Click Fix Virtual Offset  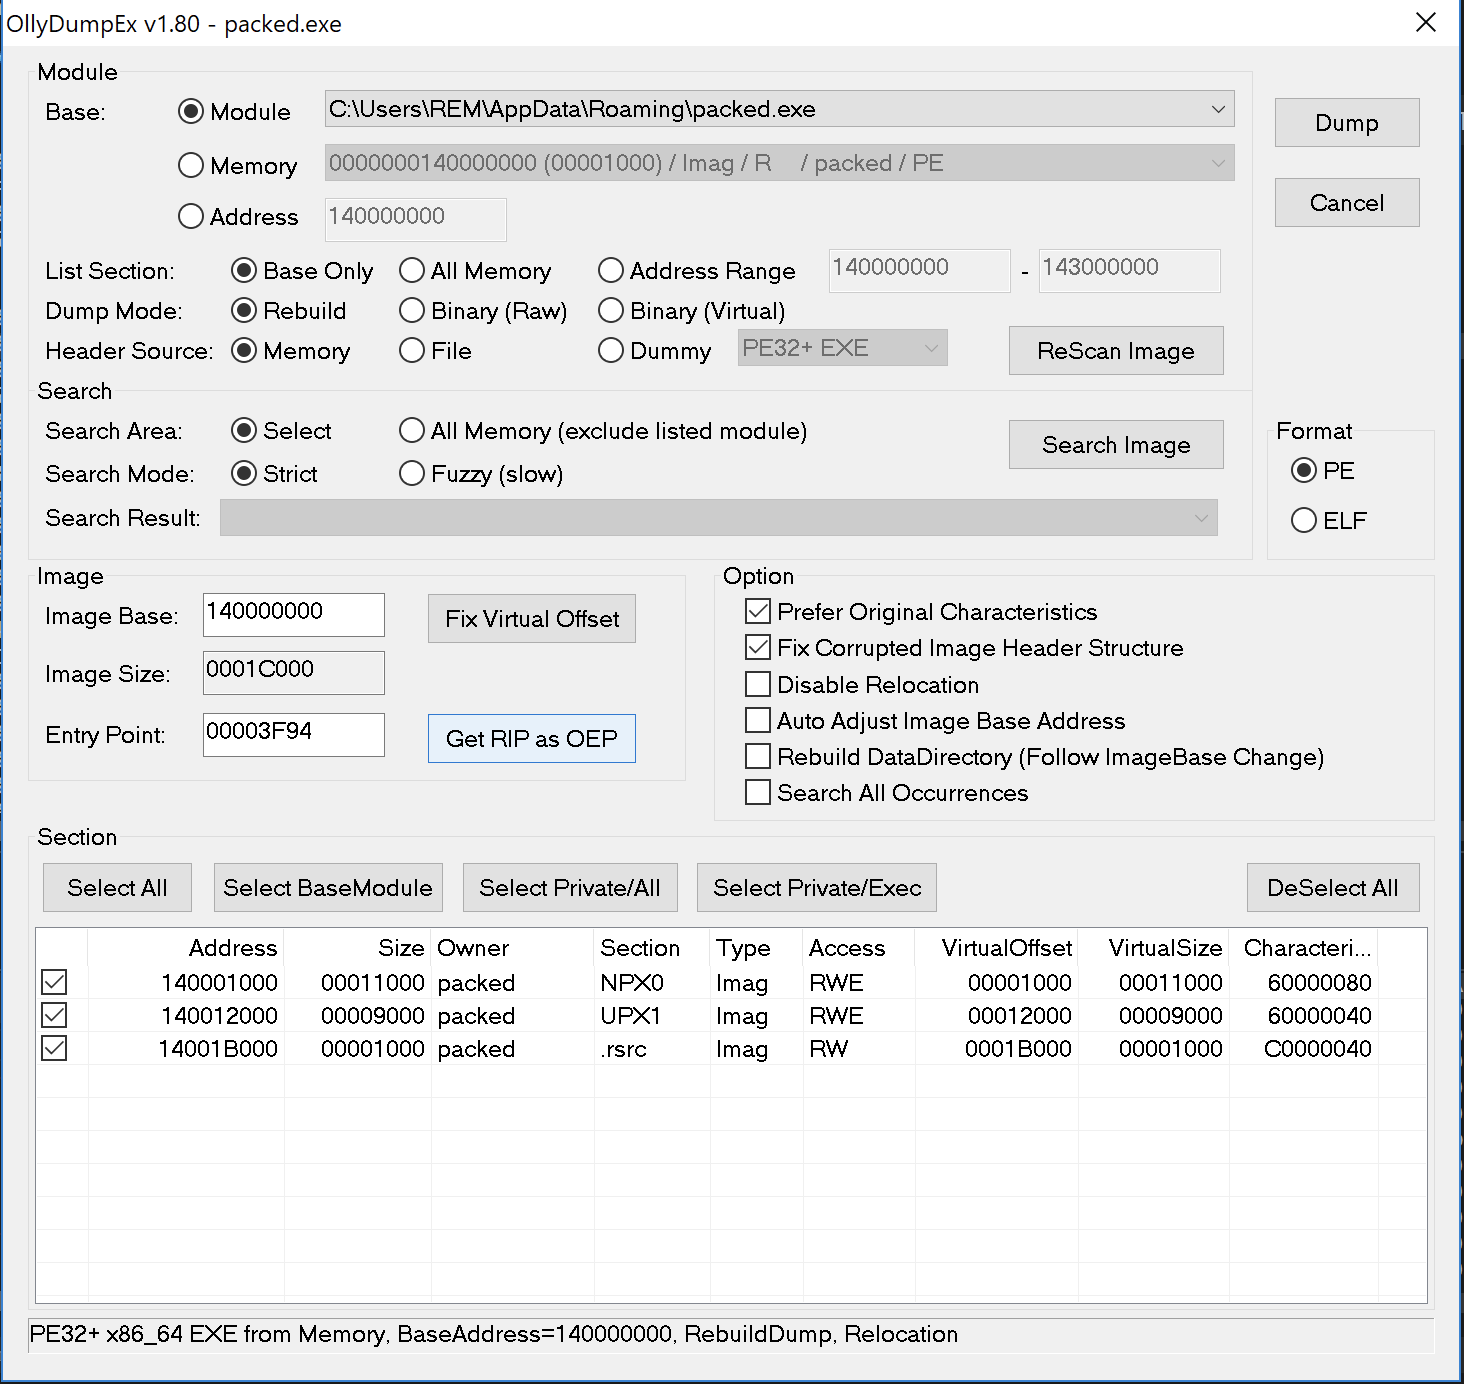[x=532, y=618]
